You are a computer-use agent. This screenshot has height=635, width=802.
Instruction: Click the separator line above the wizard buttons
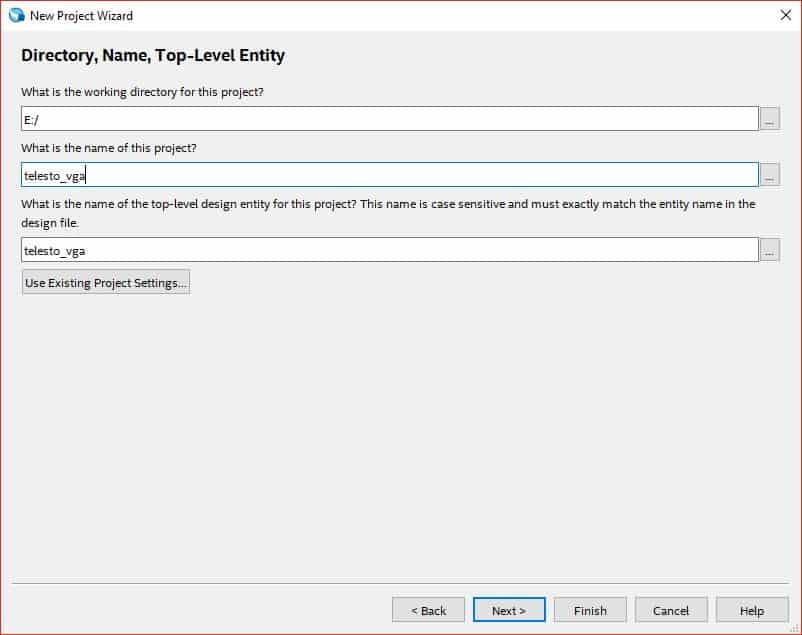point(400,582)
